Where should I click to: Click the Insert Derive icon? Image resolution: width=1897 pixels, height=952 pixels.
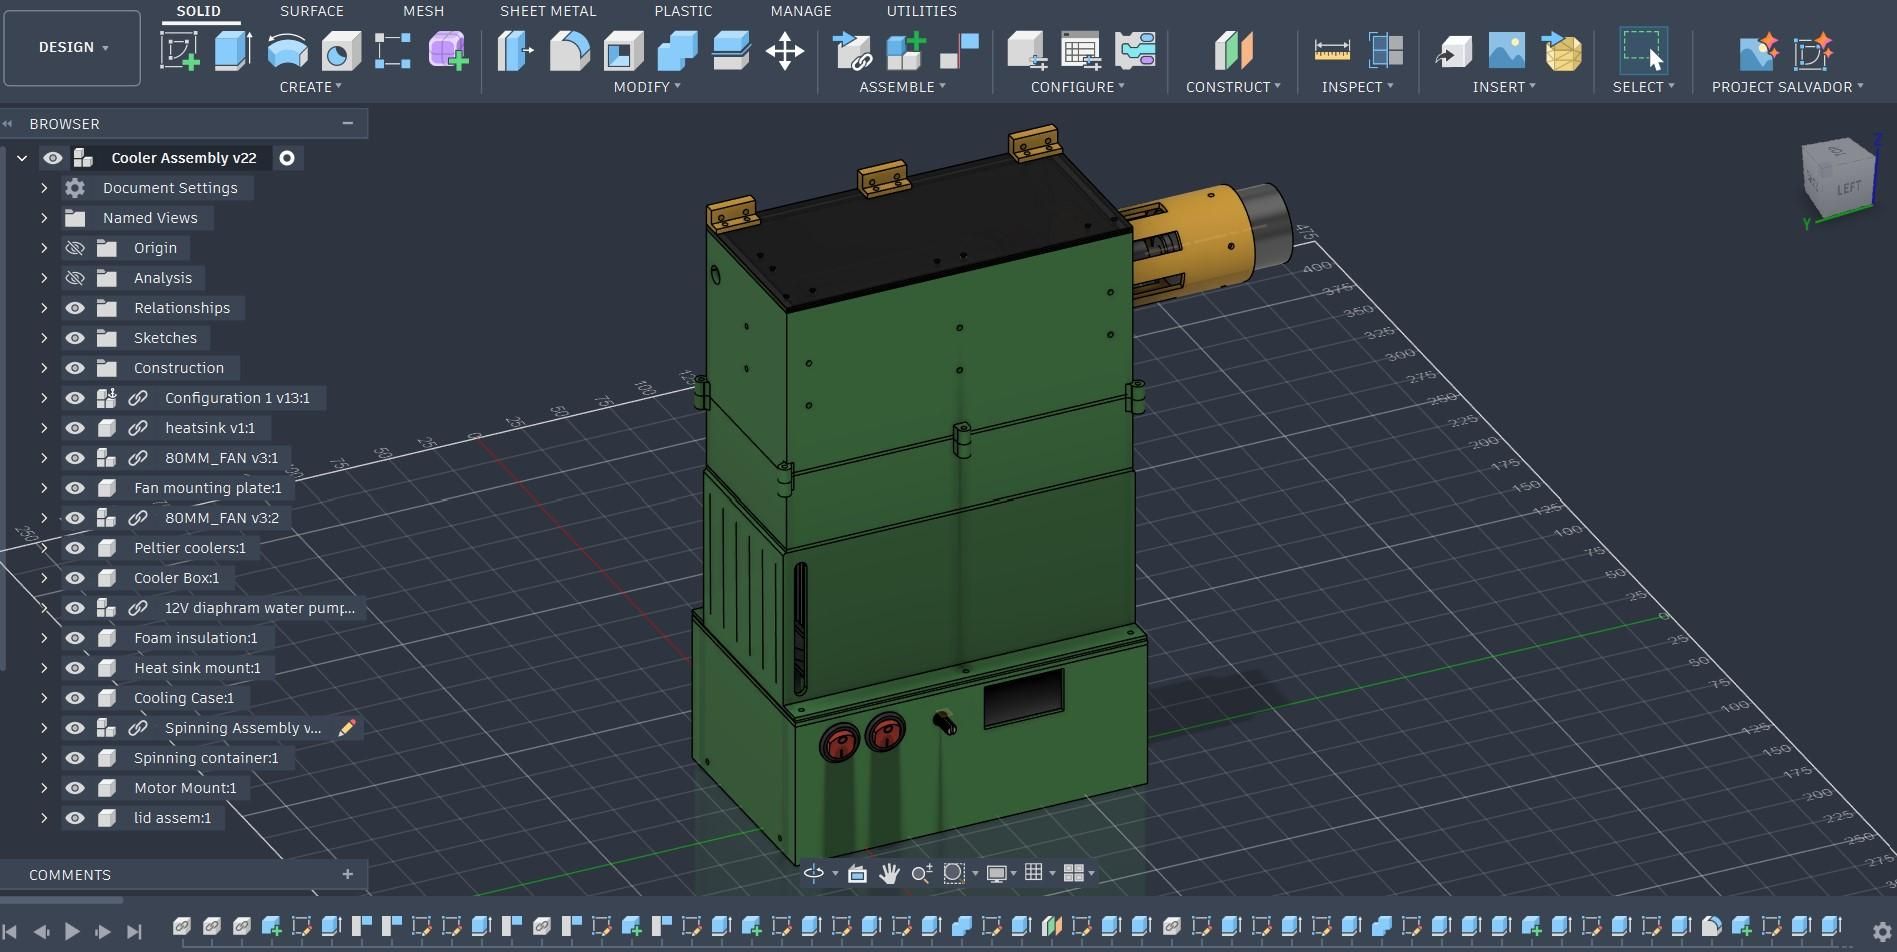1453,50
